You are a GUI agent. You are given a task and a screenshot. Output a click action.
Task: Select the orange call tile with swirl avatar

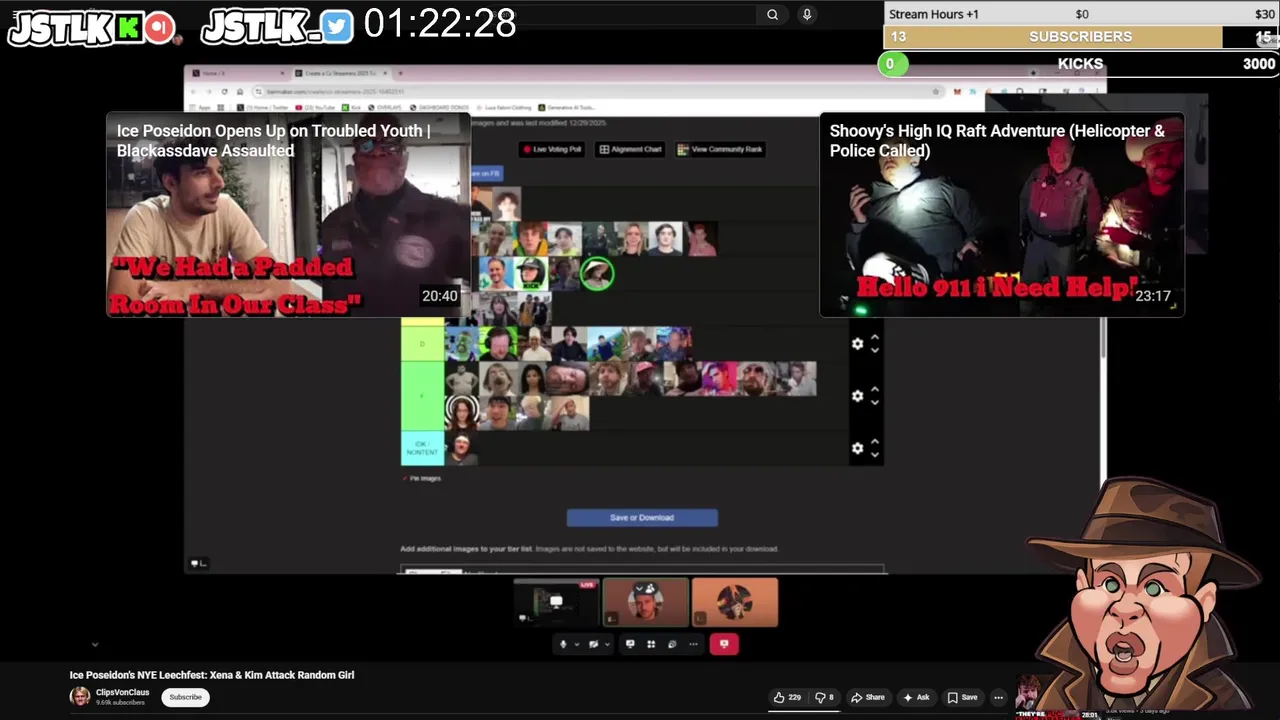(734, 603)
